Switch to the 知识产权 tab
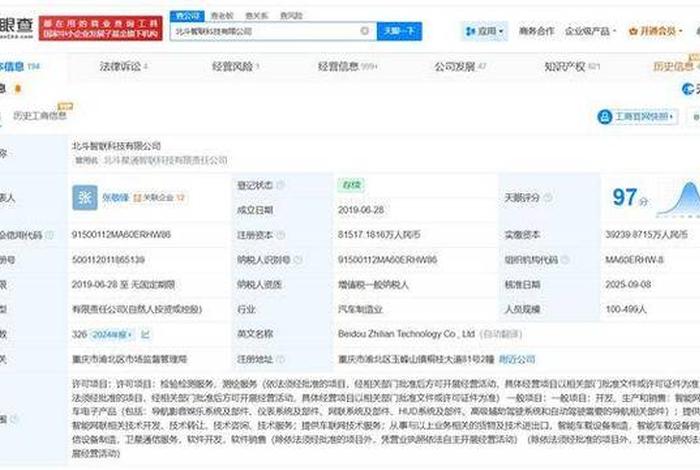The width and height of the screenshot is (700, 470). click(x=572, y=67)
